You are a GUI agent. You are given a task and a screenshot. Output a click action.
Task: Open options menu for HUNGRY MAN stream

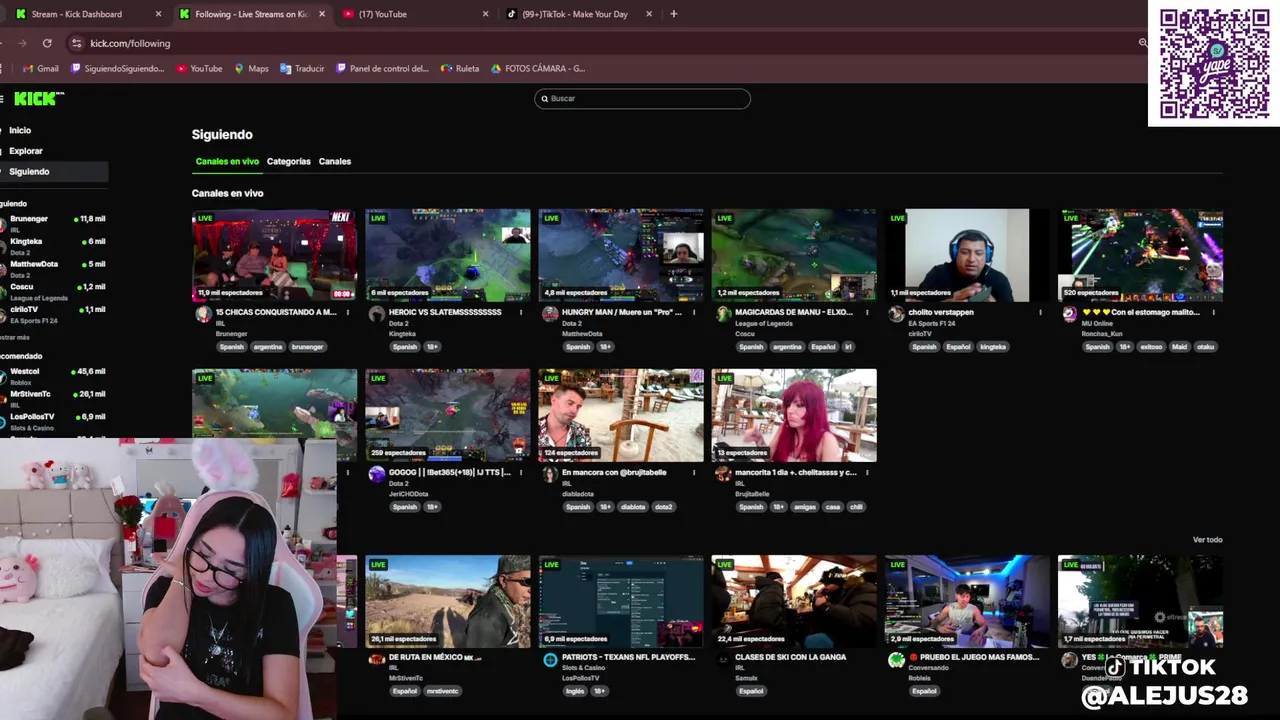694,312
